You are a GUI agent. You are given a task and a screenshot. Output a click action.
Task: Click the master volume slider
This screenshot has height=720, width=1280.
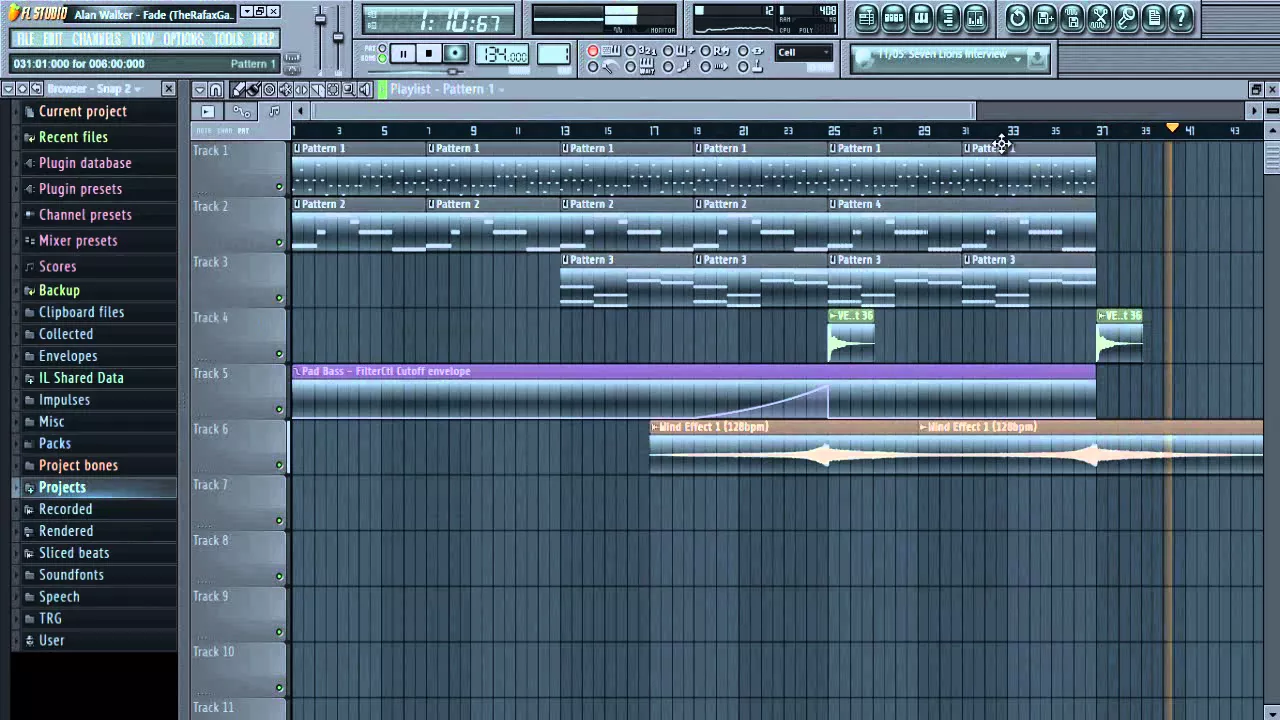click(x=321, y=22)
